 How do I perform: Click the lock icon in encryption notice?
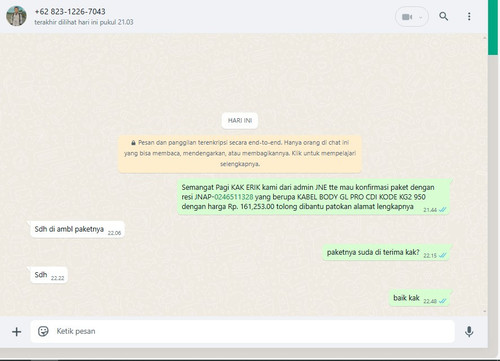(x=133, y=143)
